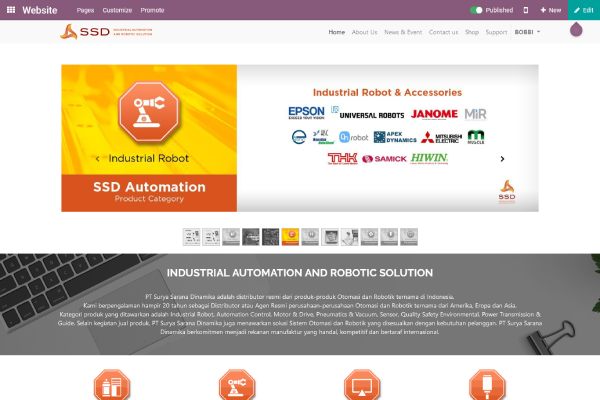This screenshot has height=400, width=600.
Task: Open the apps grid menu icon
Action: coord(11,9)
